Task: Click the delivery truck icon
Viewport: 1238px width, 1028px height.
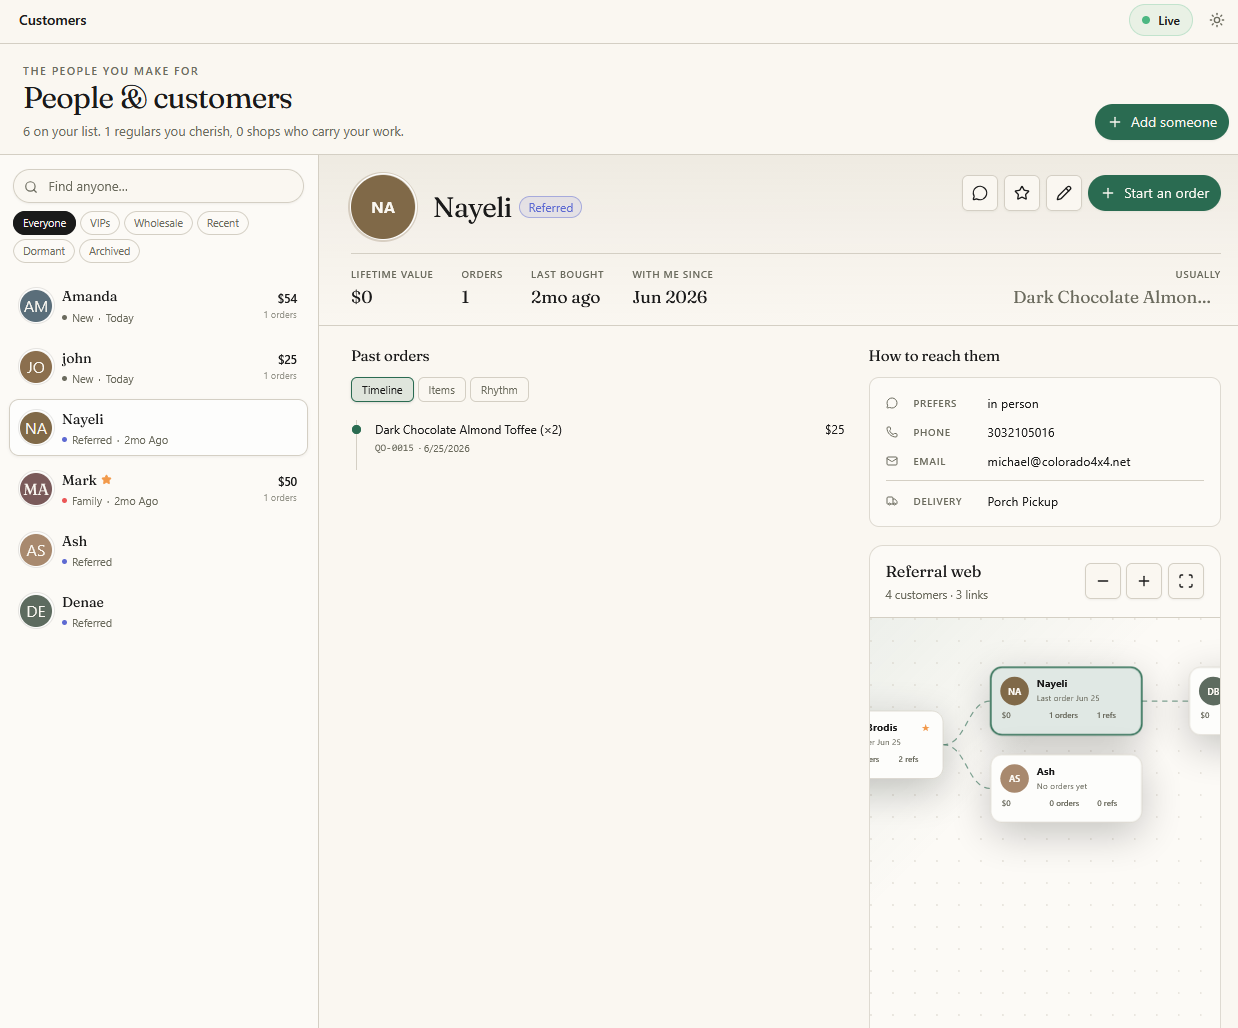Action: point(892,501)
